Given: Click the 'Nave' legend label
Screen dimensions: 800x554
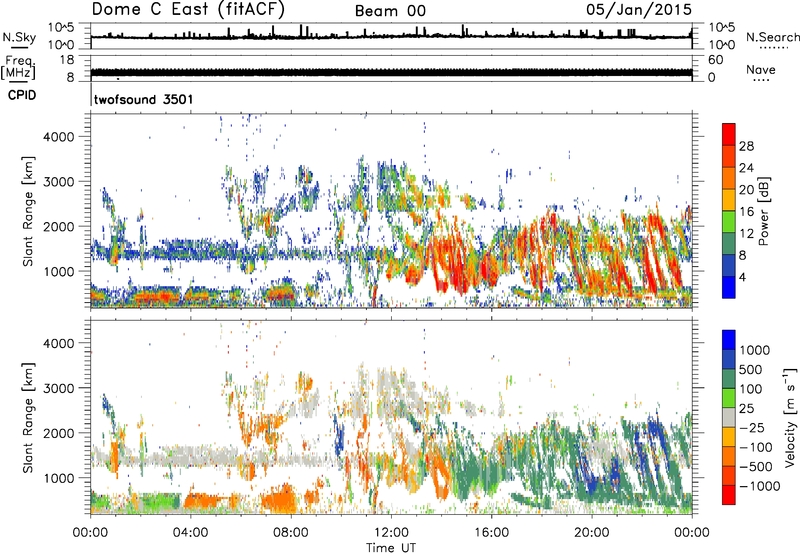Looking at the screenshot, I should tap(761, 69).
